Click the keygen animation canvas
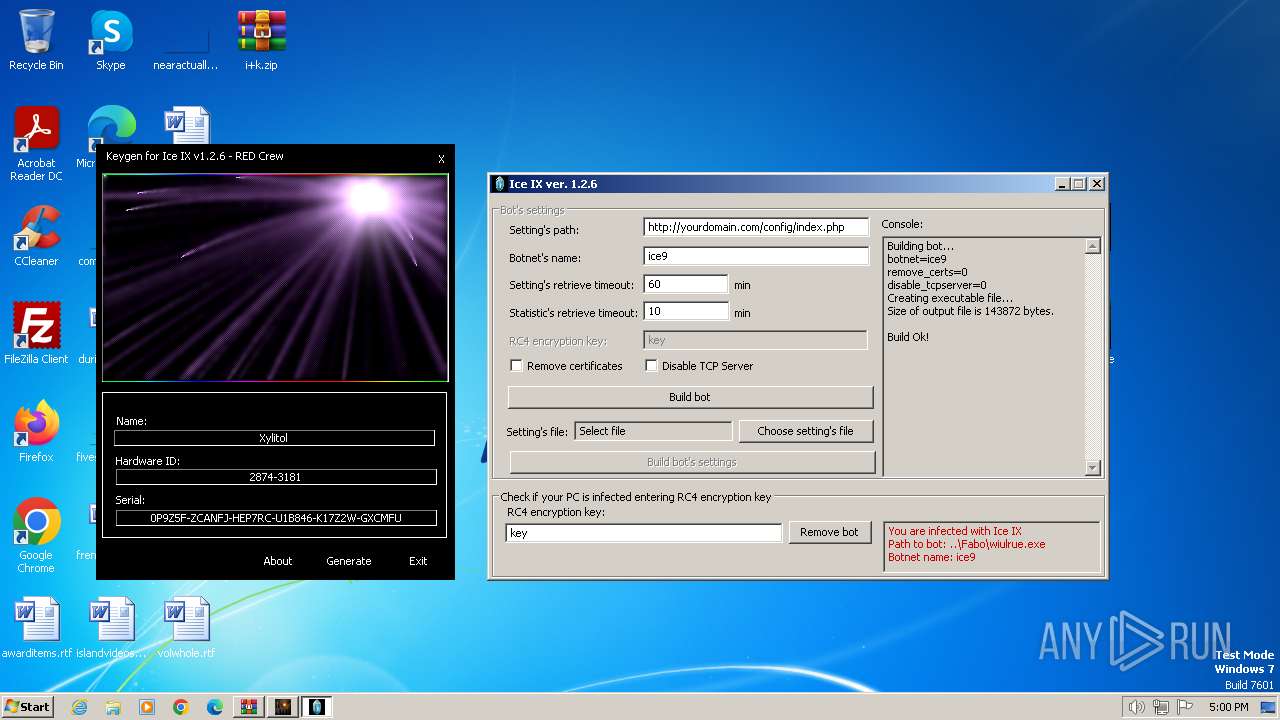The height and width of the screenshot is (720, 1280). point(275,278)
